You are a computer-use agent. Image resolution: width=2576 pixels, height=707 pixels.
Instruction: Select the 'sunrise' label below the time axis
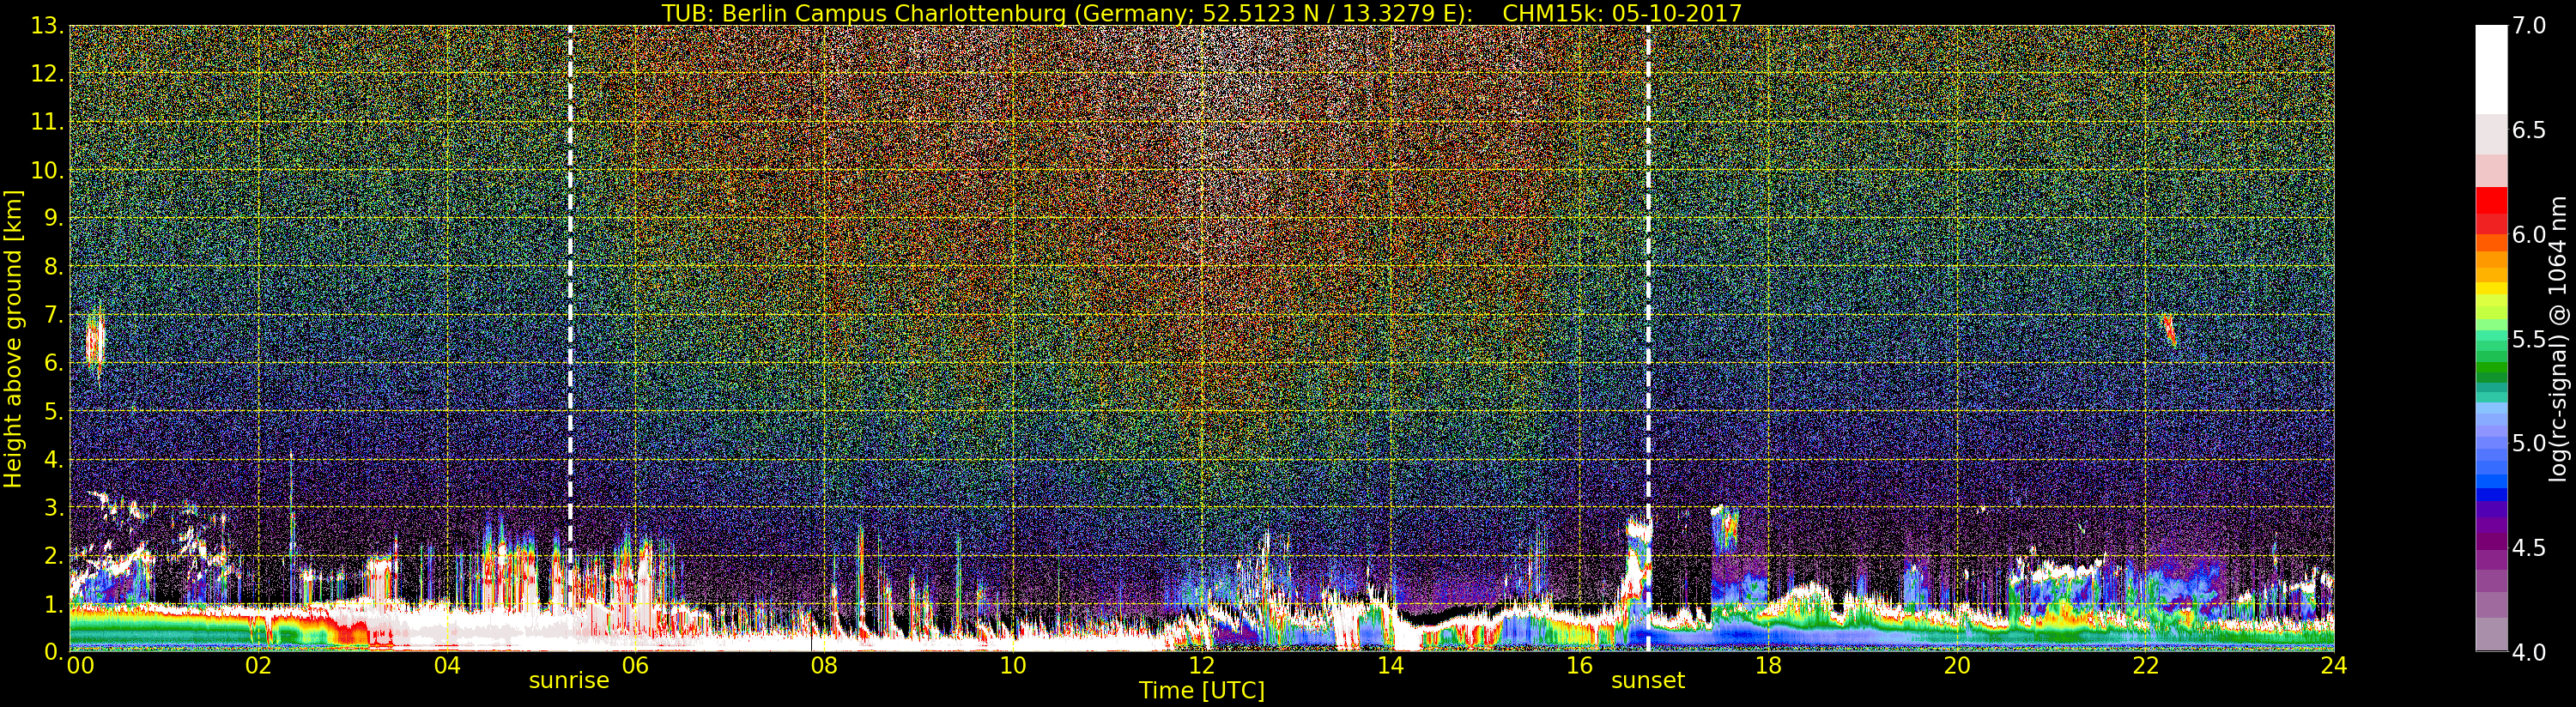pyautogui.click(x=569, y=681)
